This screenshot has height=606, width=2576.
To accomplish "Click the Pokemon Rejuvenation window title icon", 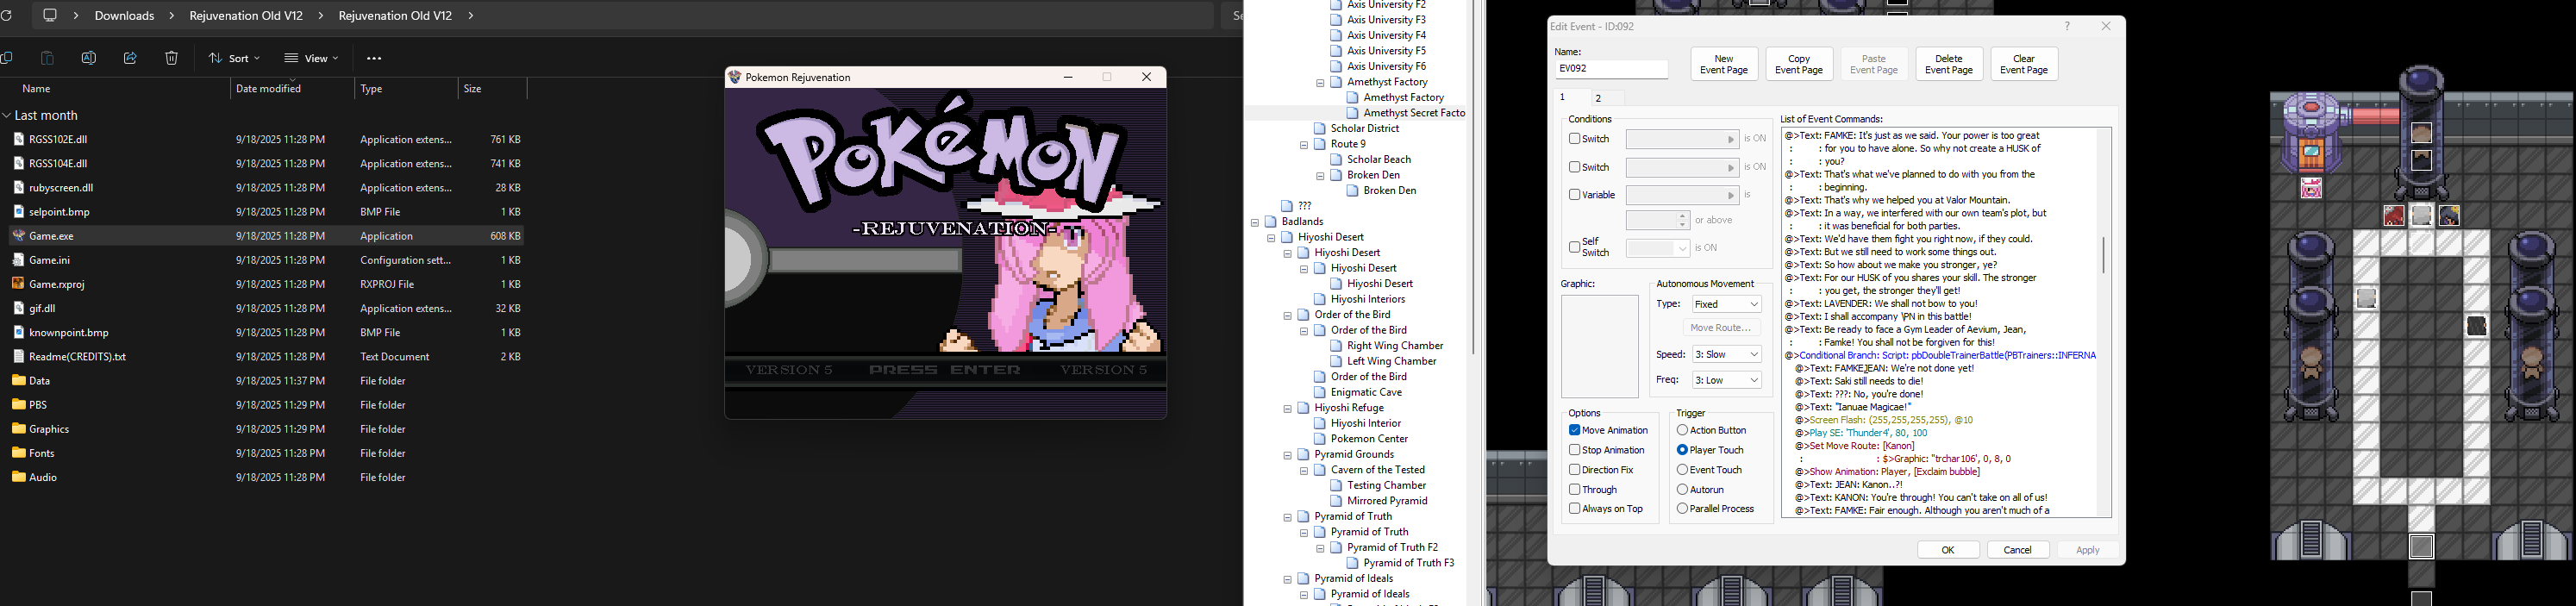I will tap(735, 77).
